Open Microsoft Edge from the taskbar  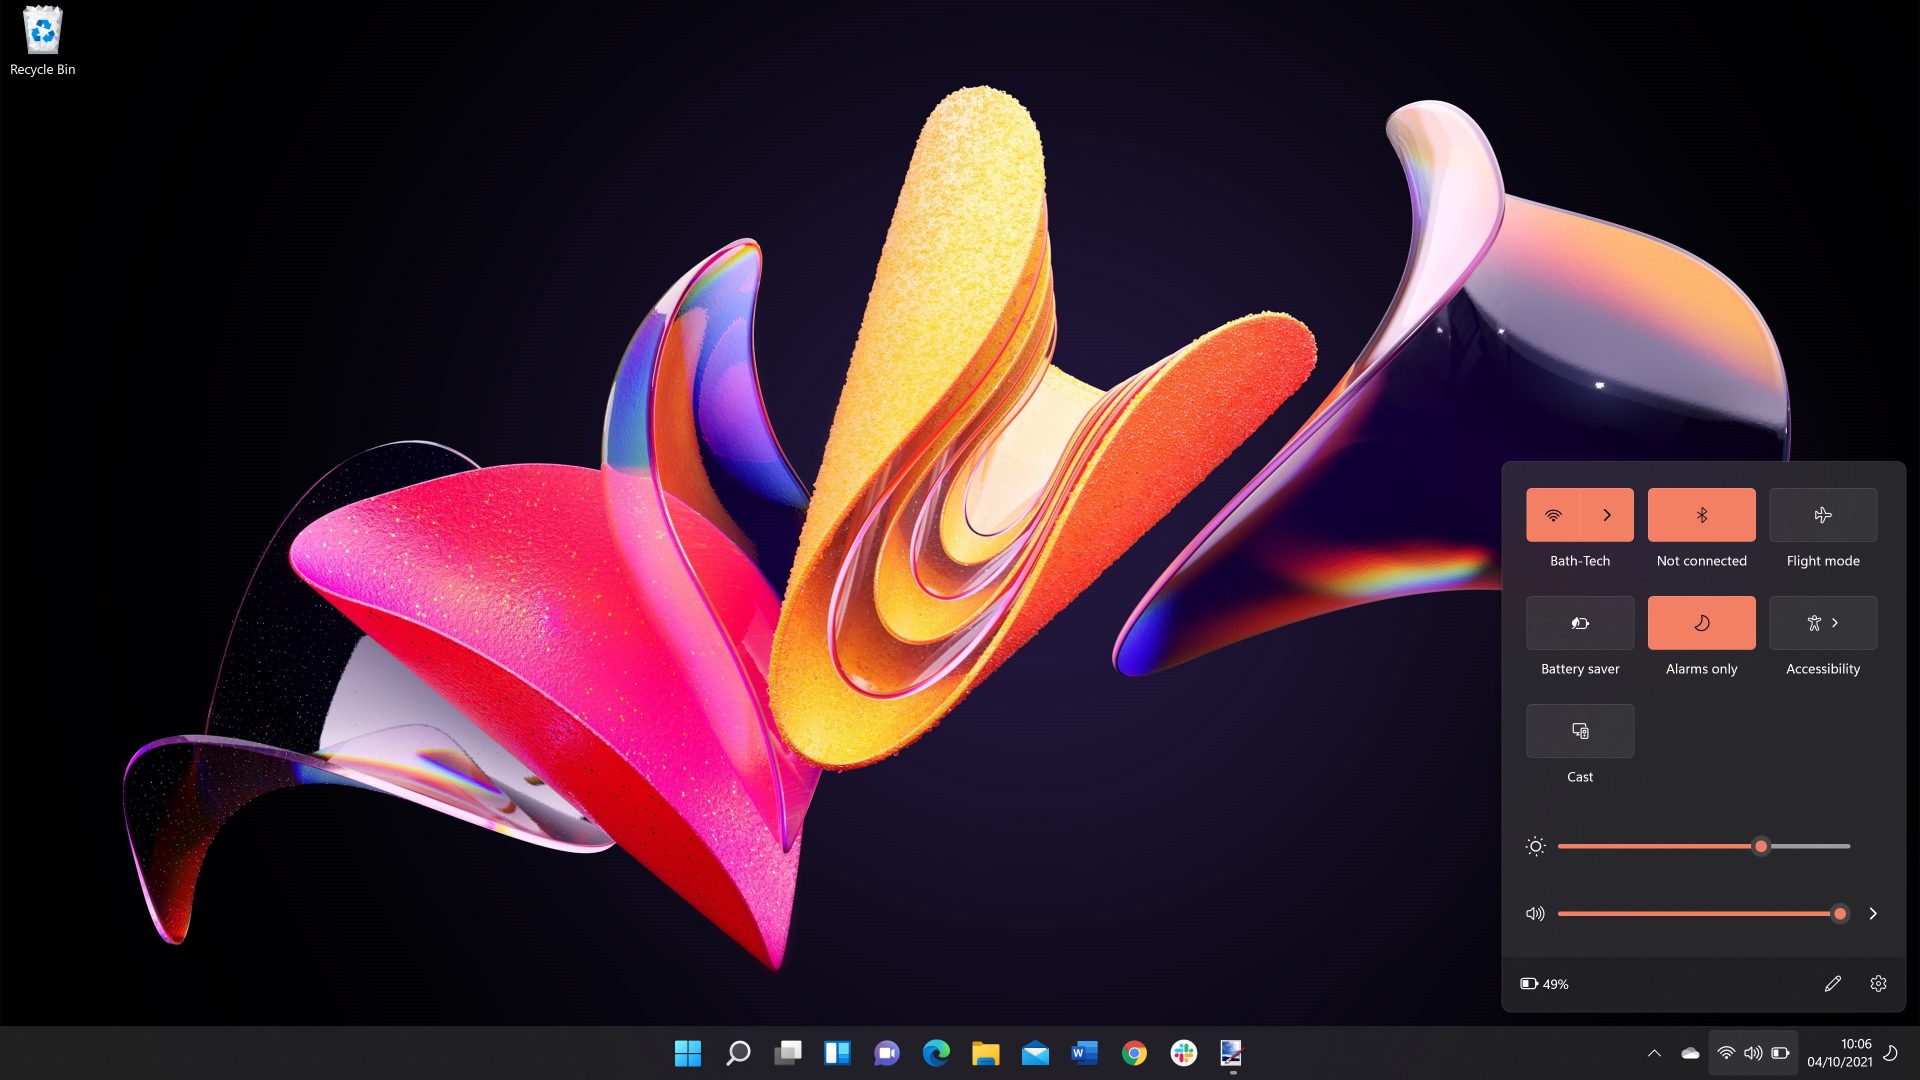click(x=935, y=1053)
